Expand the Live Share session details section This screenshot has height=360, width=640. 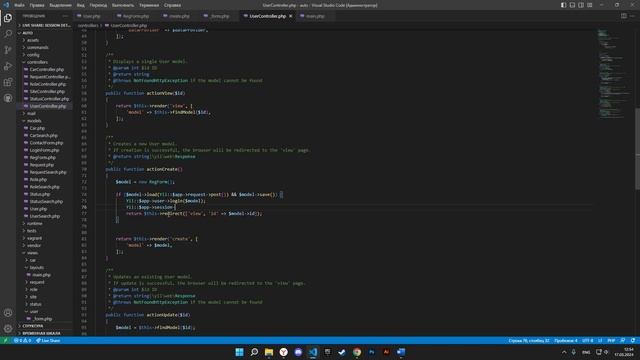point(44,25)
